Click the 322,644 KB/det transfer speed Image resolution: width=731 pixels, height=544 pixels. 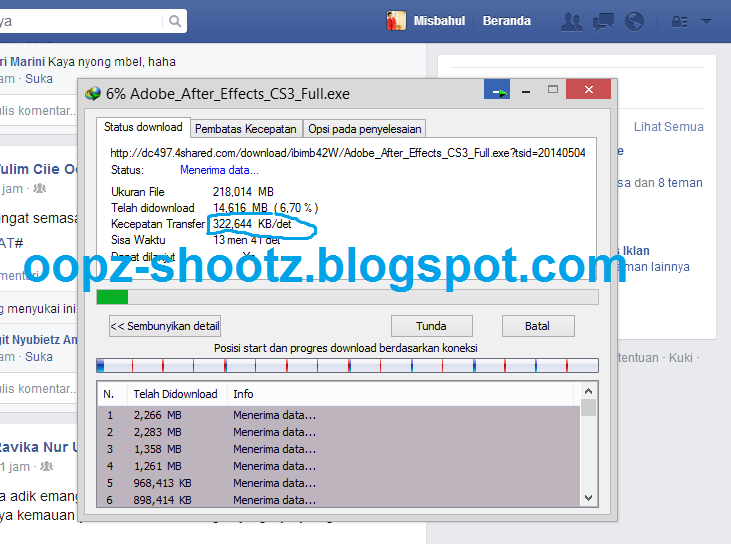tap(252, 224)
